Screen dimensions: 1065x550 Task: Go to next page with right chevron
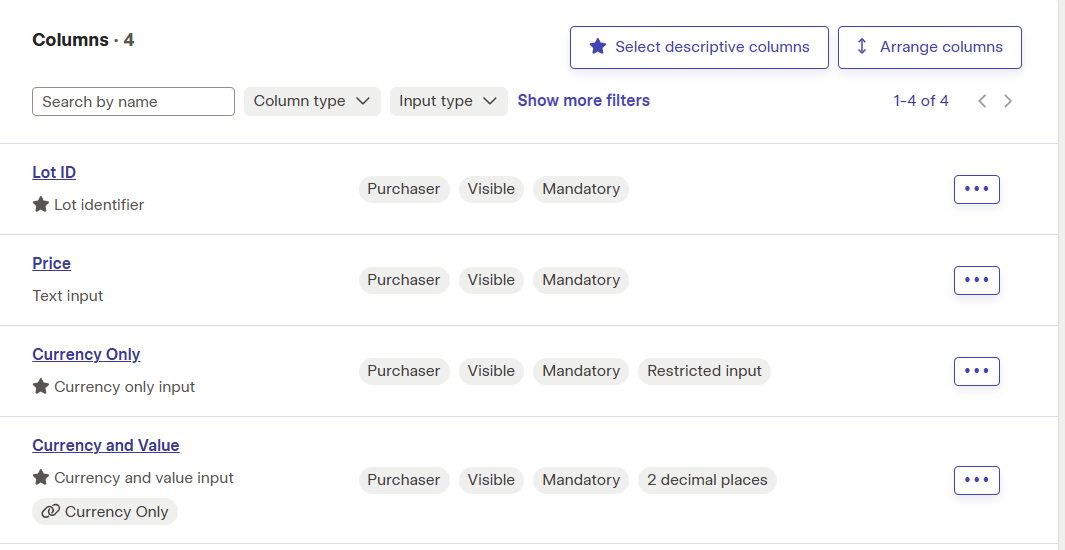tap(1008, 101)
